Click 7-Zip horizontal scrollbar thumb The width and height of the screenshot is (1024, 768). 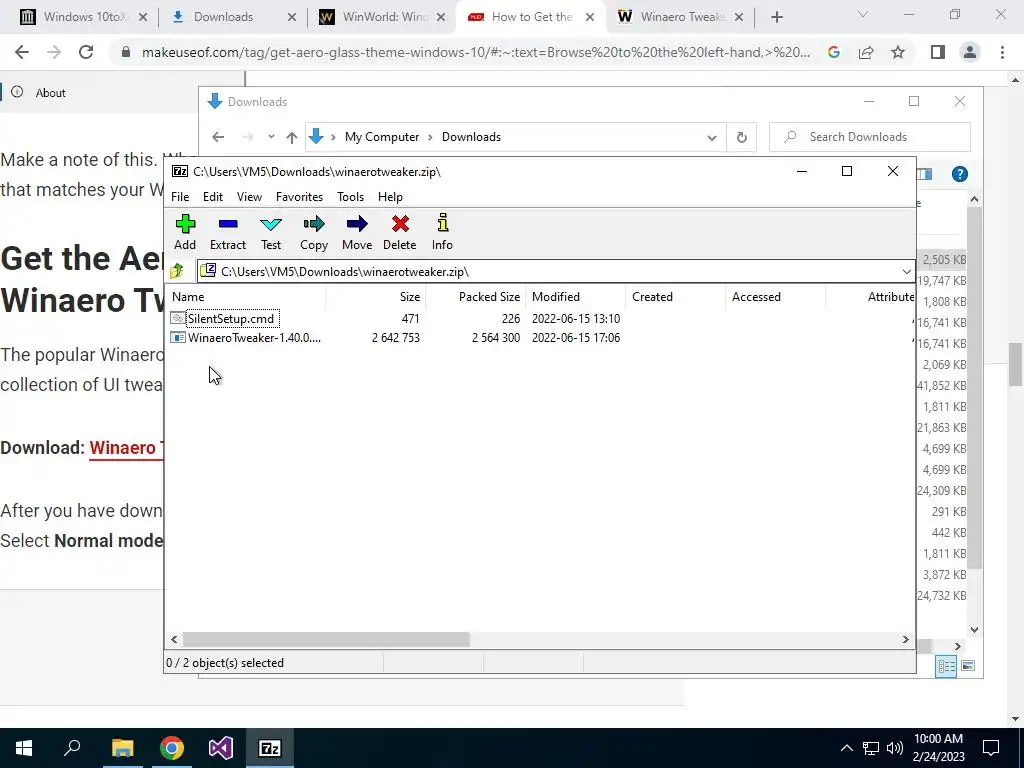pos(326,639)
